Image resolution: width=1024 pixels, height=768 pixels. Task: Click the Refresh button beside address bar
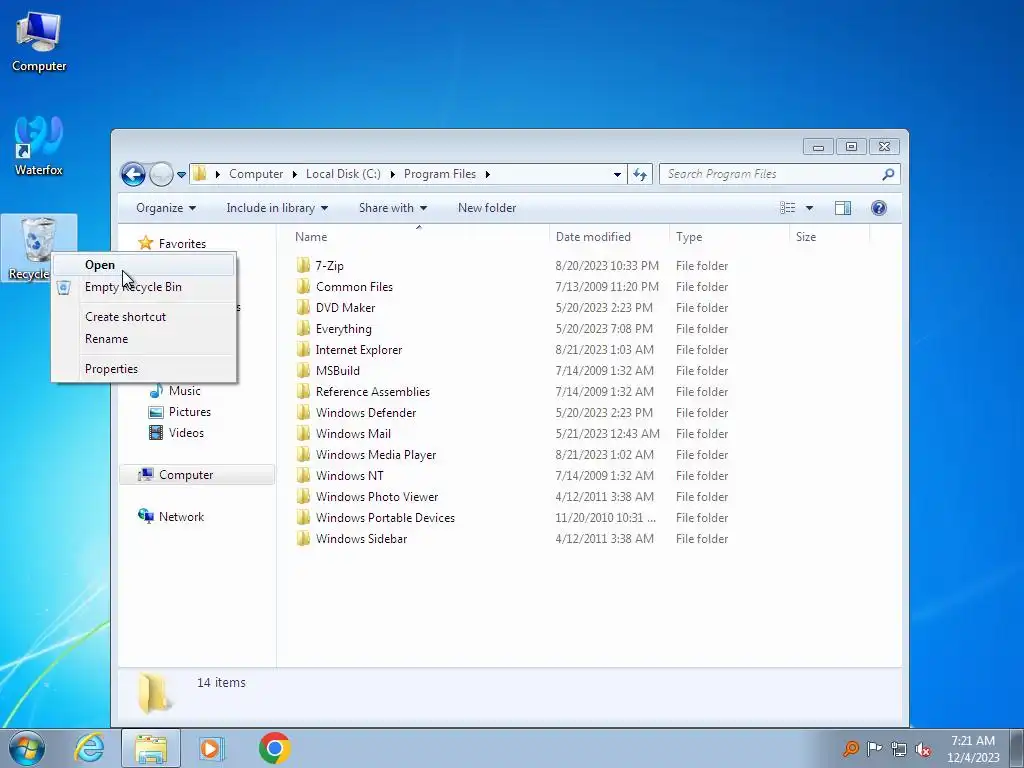[639, 174]
